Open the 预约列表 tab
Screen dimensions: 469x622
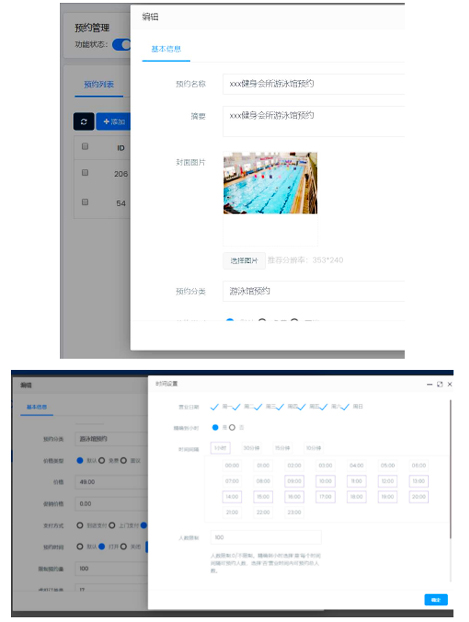[99, 84]
